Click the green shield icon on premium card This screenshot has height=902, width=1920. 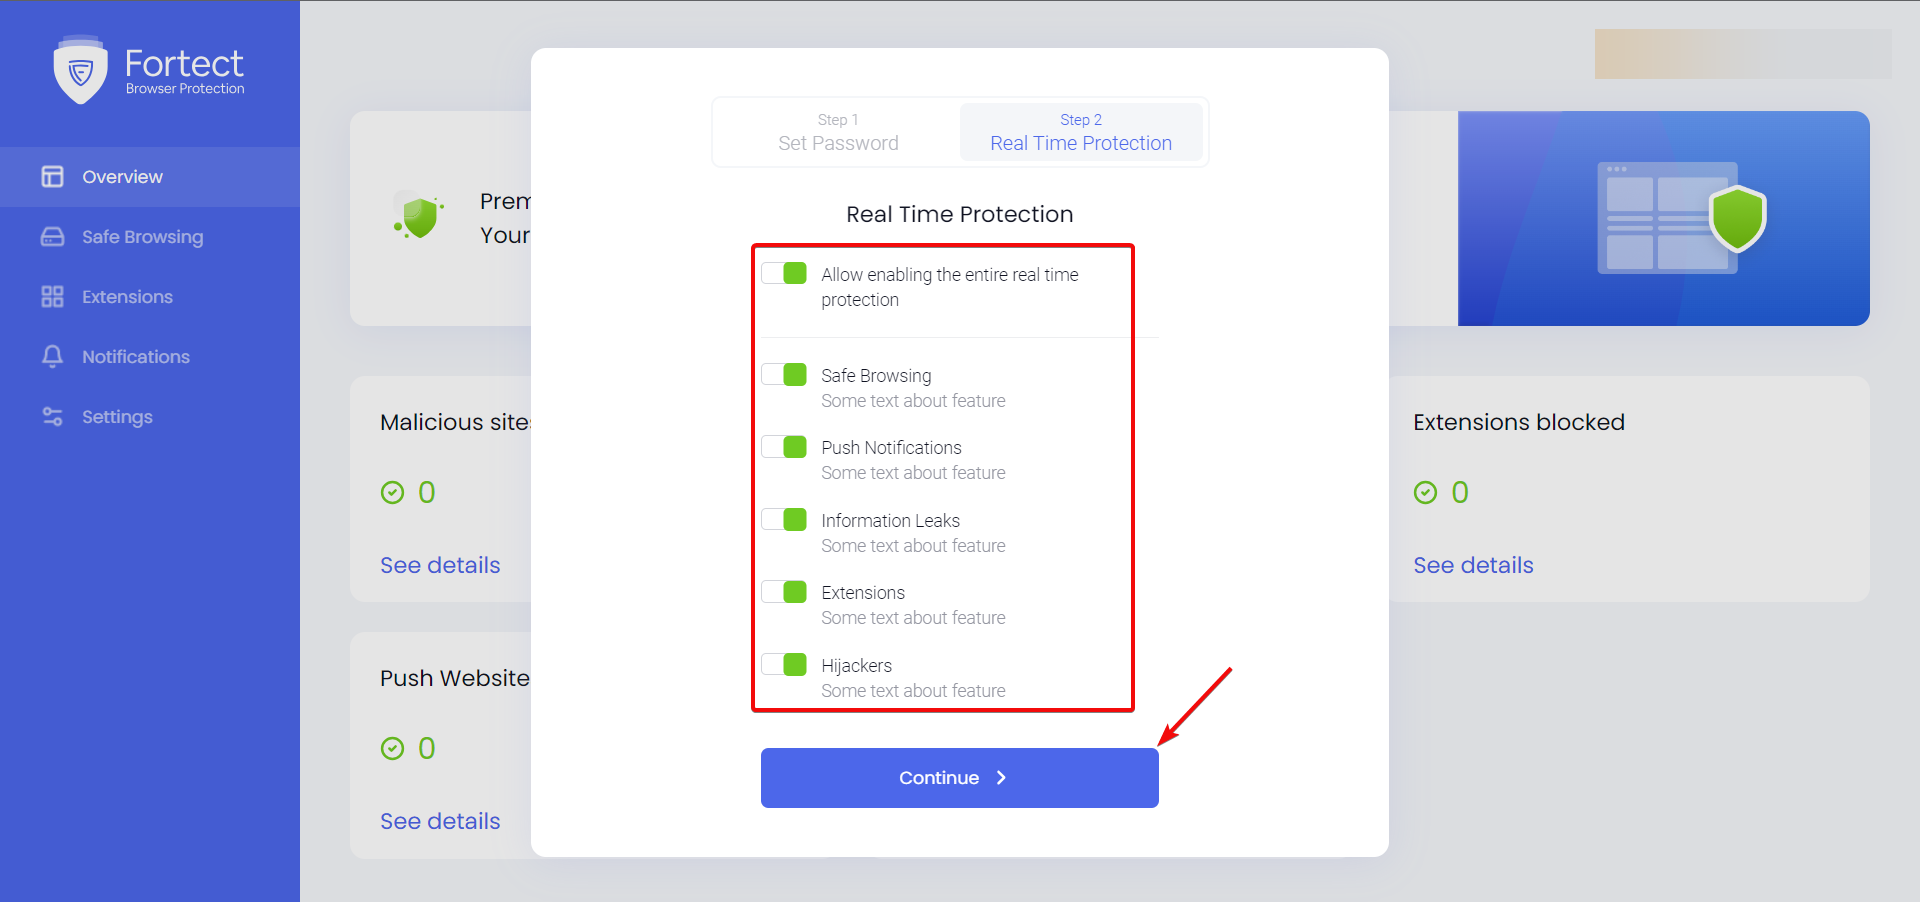tap(420, 216)
